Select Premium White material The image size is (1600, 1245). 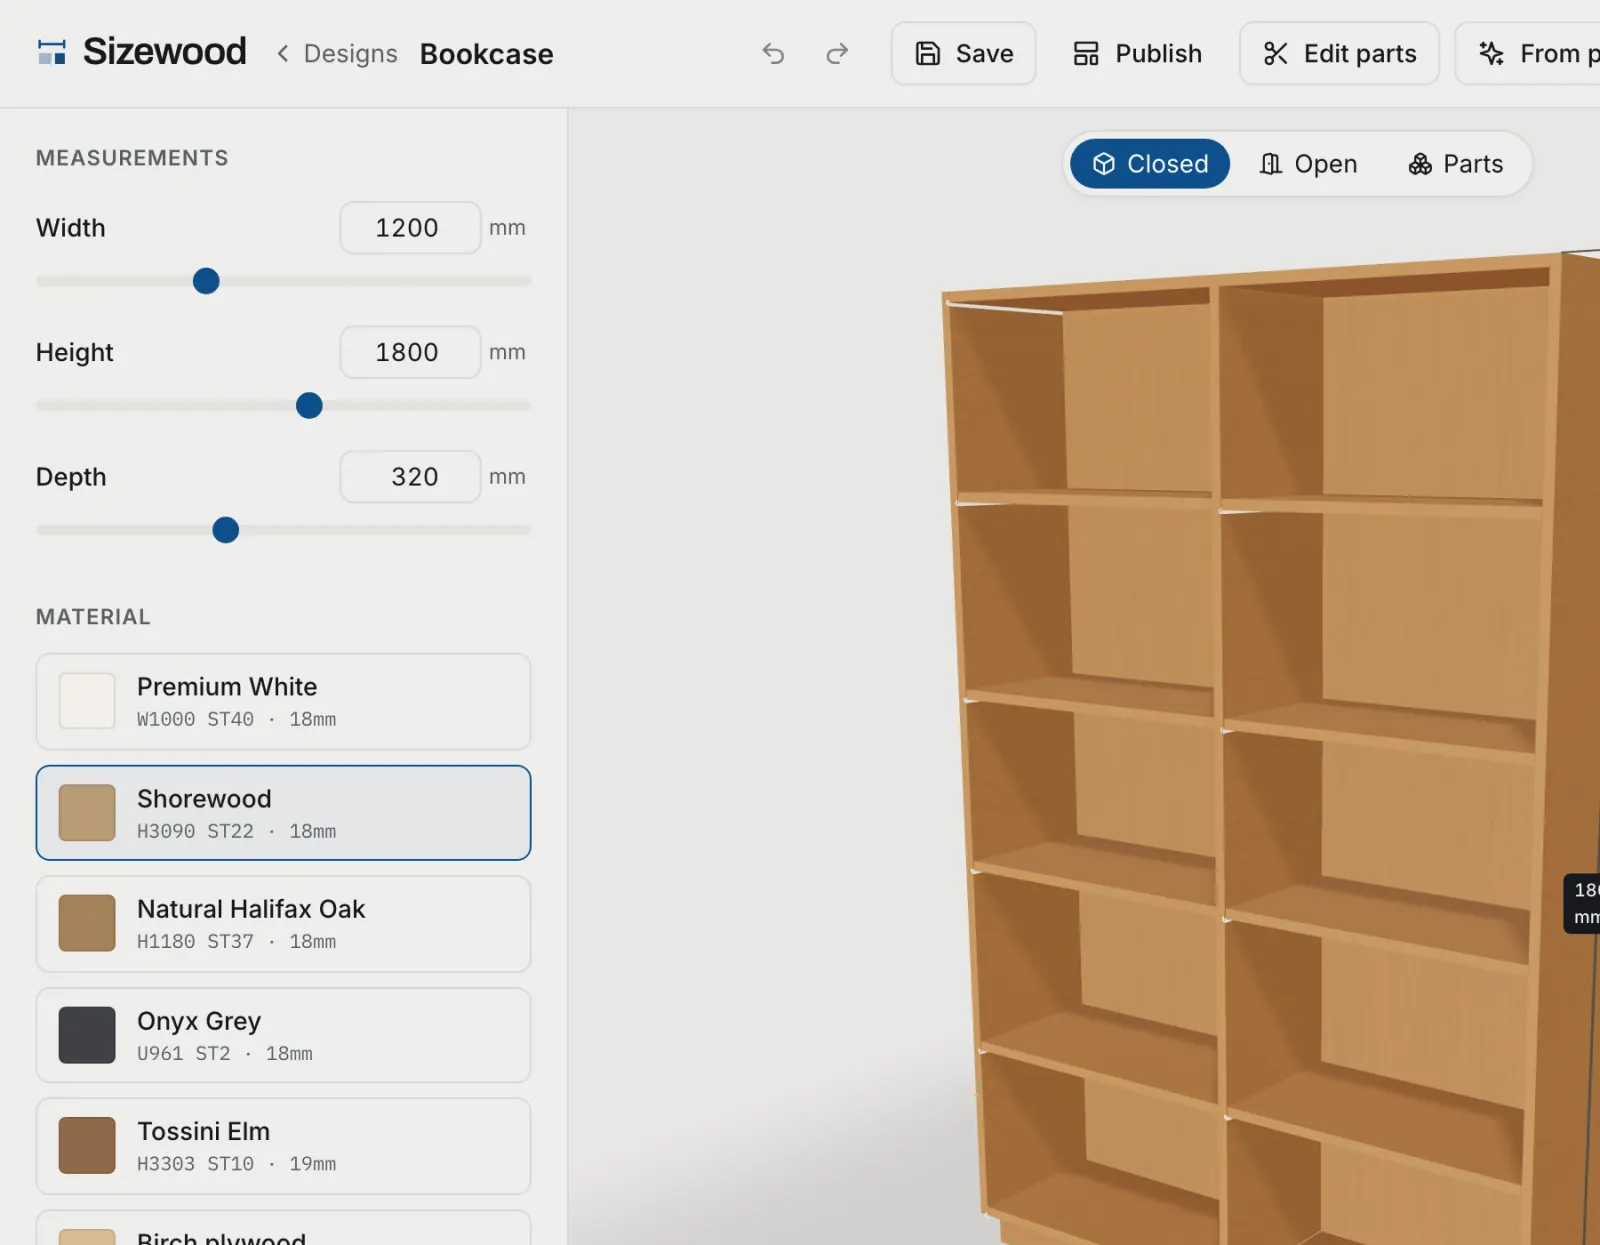(x=283, y=702)
